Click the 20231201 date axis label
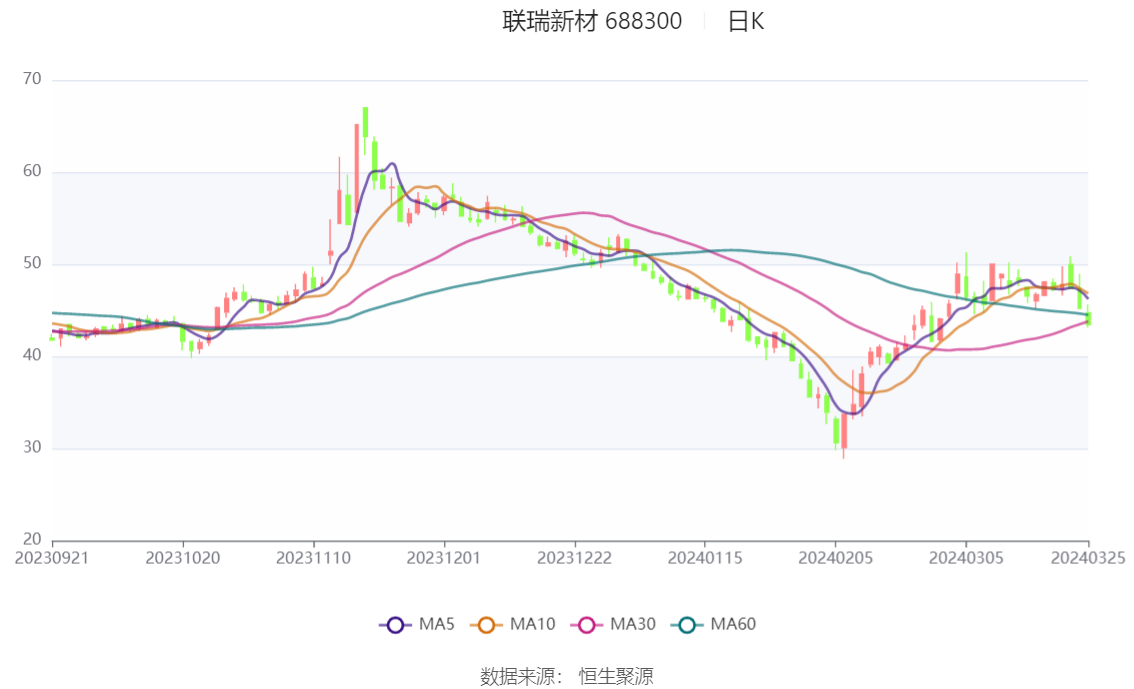1134x689 pixels. tap(443, 558)
